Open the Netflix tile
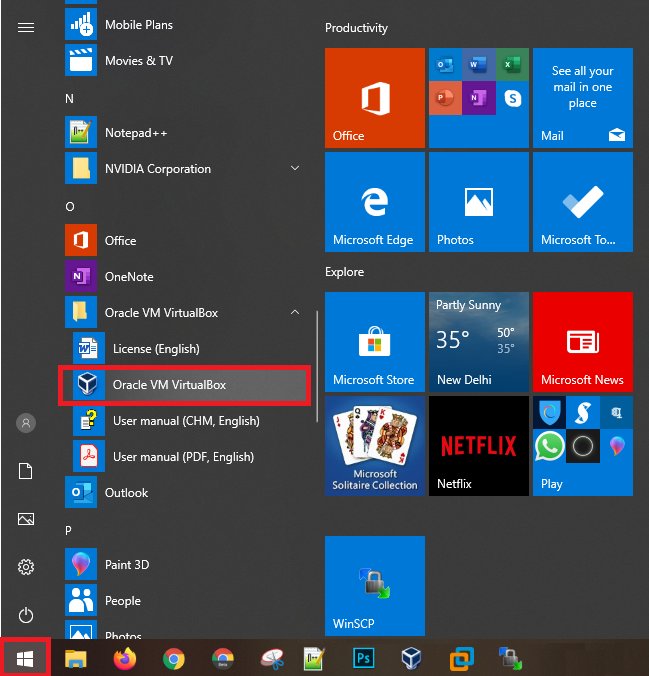Image resolution: width=649 pixels, height=676 pixels. [x=479, y=446]
